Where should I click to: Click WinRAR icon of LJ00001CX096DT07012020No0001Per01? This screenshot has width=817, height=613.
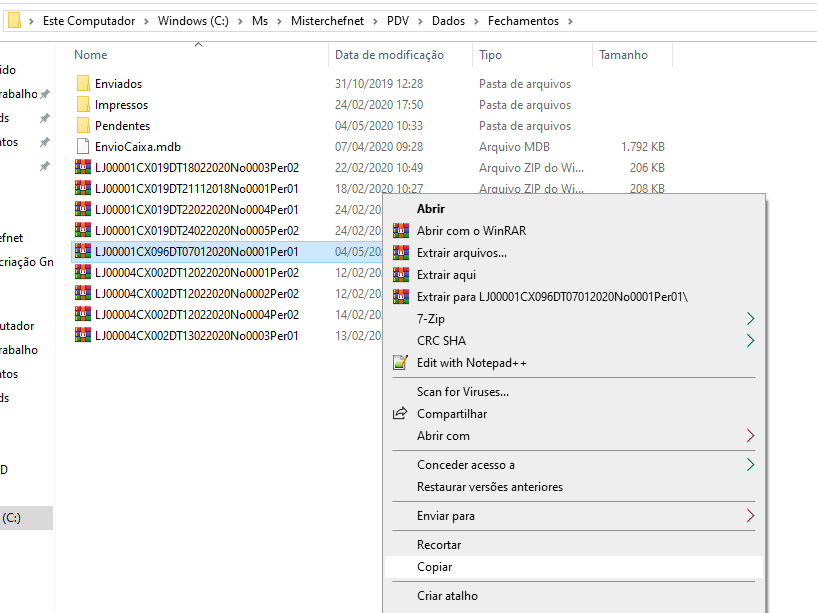coord(83,251)
